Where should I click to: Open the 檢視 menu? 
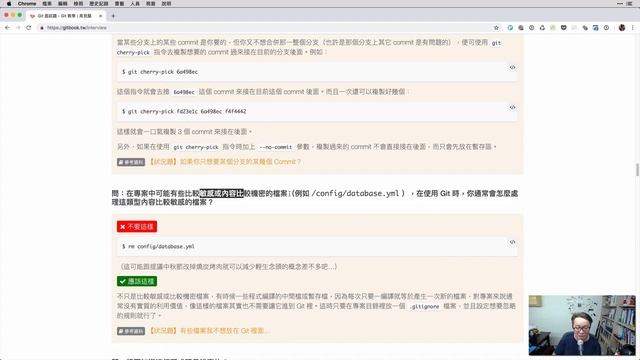(78, 3)
